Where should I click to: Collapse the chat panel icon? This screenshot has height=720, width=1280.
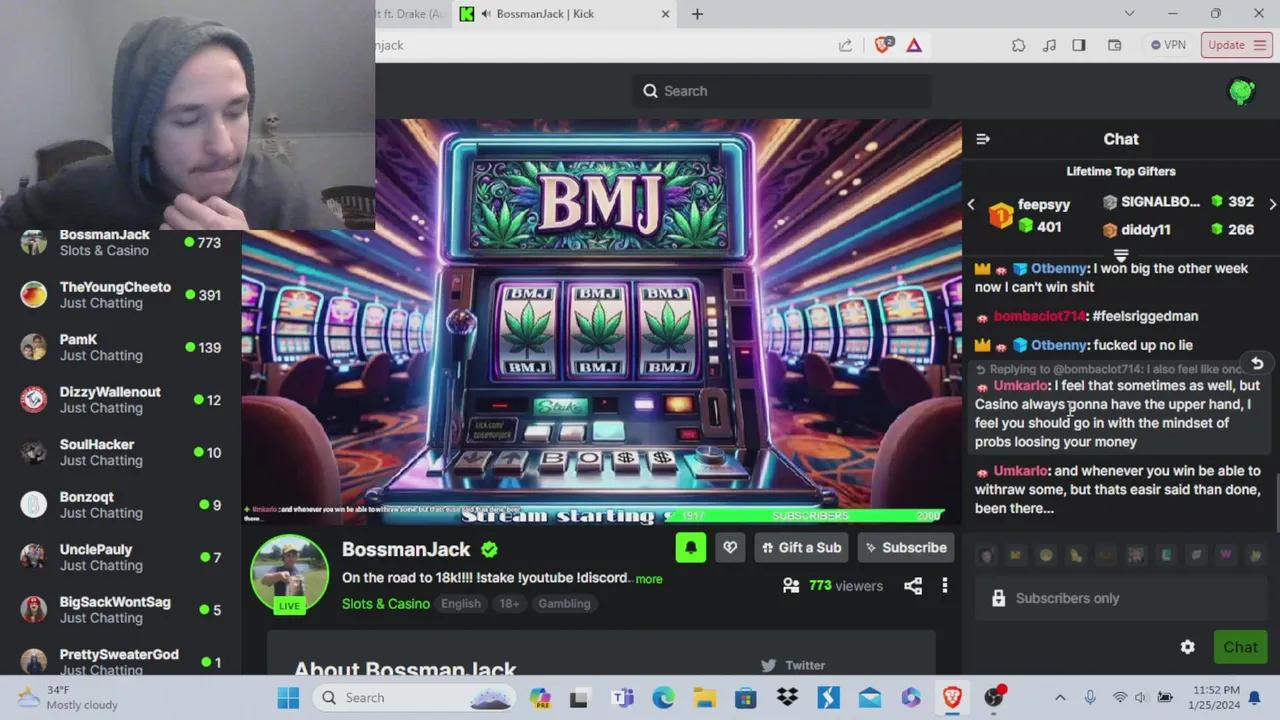point(983,139)
